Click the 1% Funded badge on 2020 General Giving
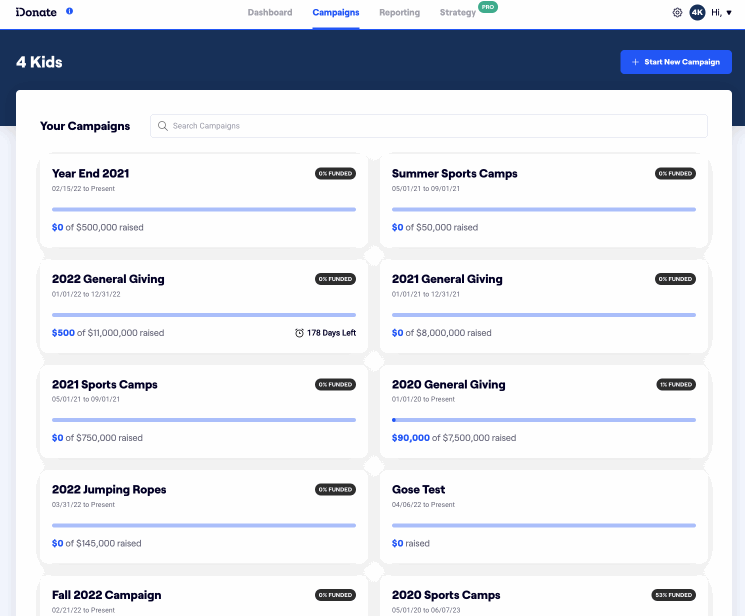745x616 pixels. (676, 385)
